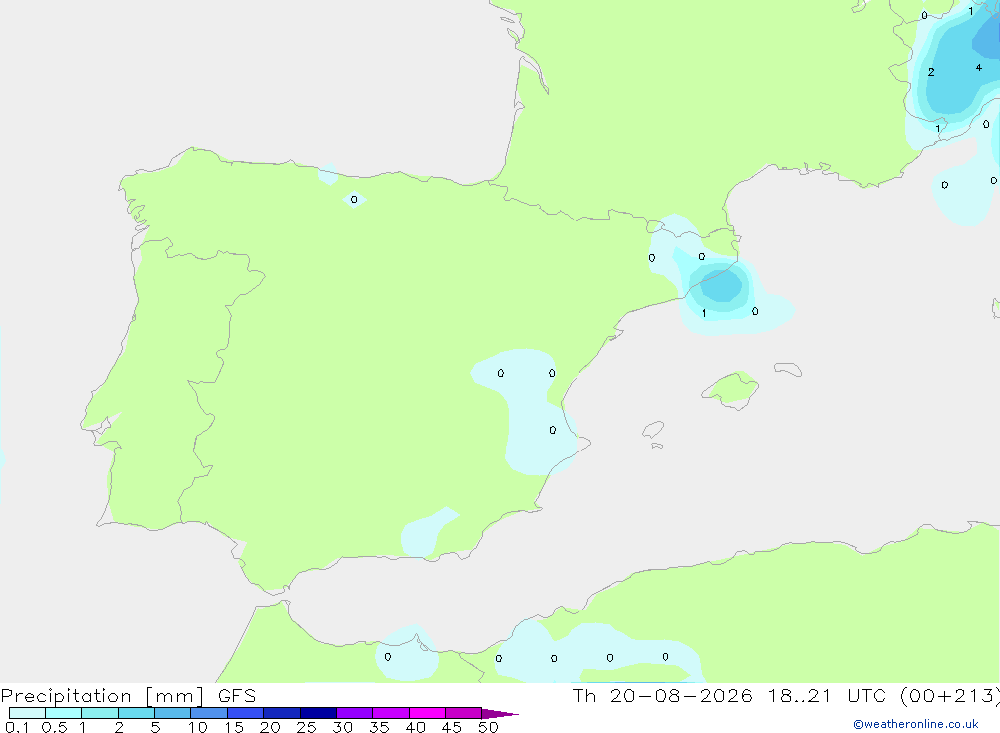The image size is (1000, 733).
Task: Click the 'GFS' model label
Action: pyautogui.click(x=237, y=696)
